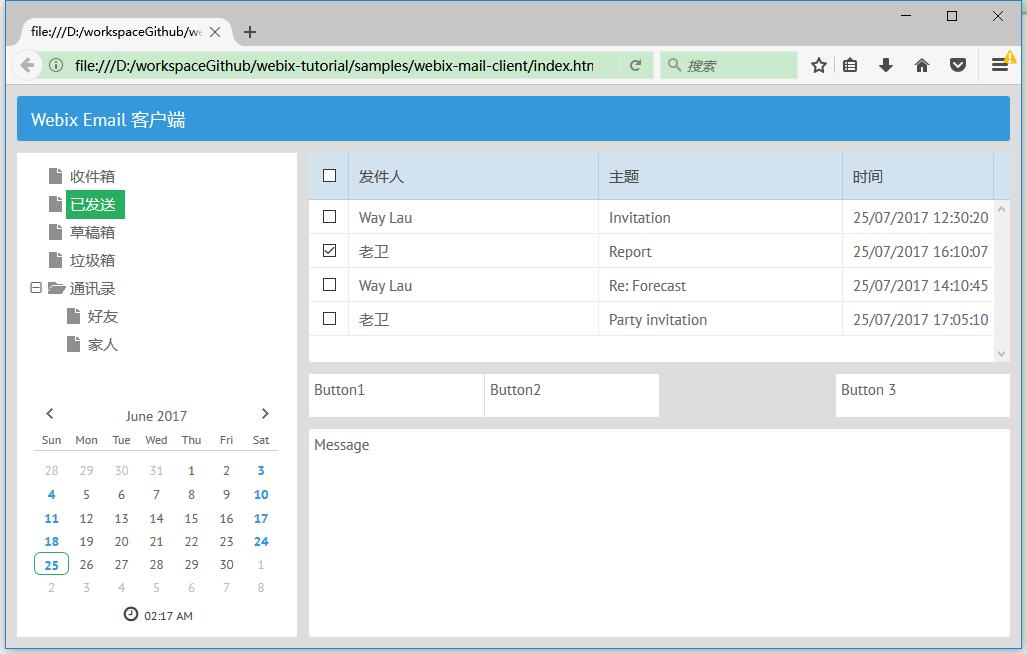Uncheck the Report email row checkbox
Screen dimensions: 1027x654
click(x=329, y=251)
